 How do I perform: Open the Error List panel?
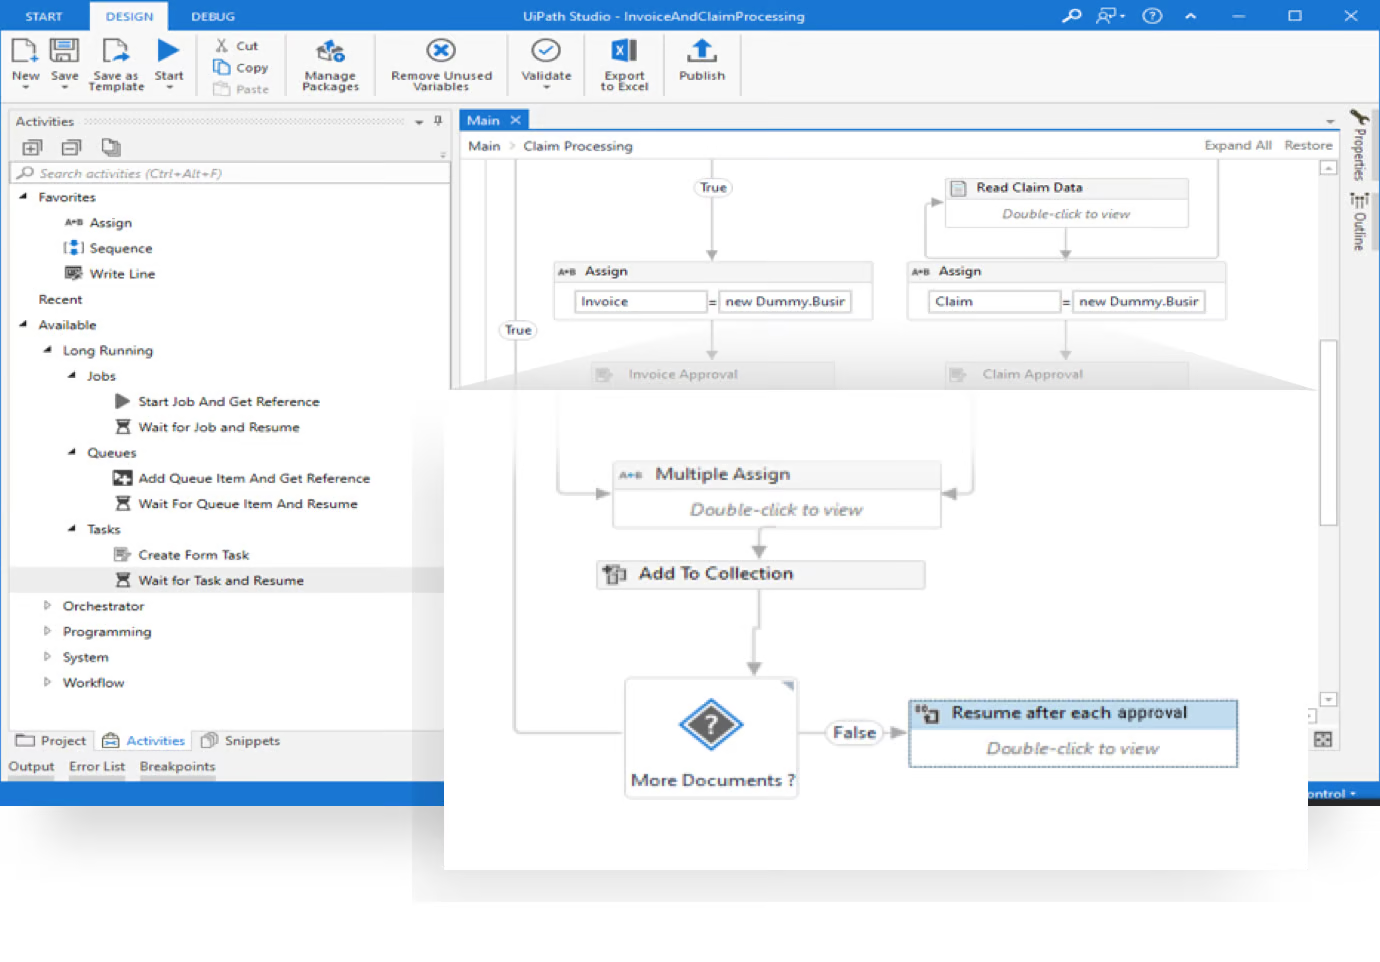(x=97, y=767)
